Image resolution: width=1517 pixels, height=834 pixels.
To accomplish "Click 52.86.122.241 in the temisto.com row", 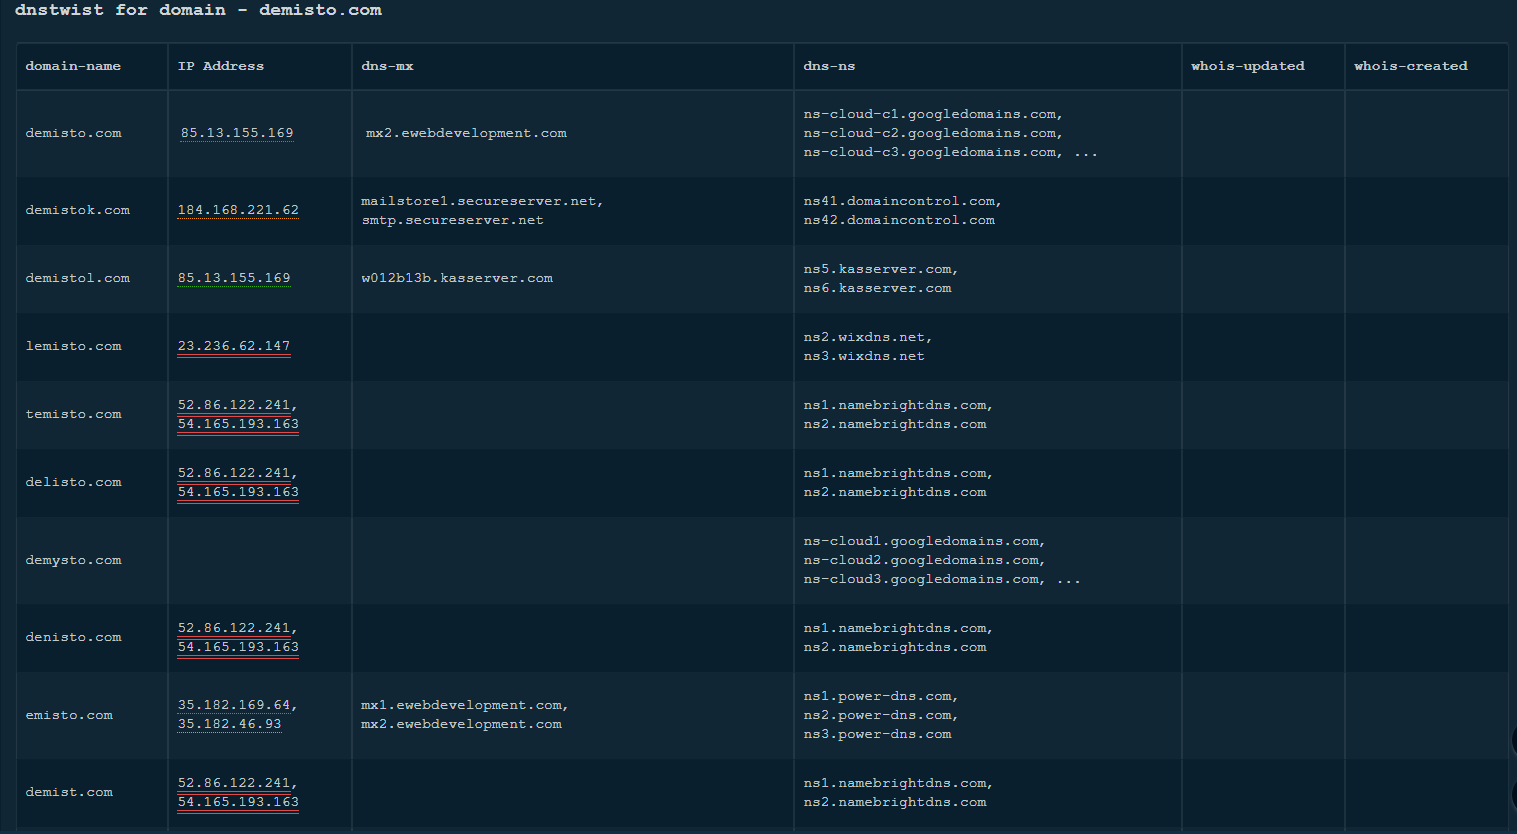I will 234,405.
